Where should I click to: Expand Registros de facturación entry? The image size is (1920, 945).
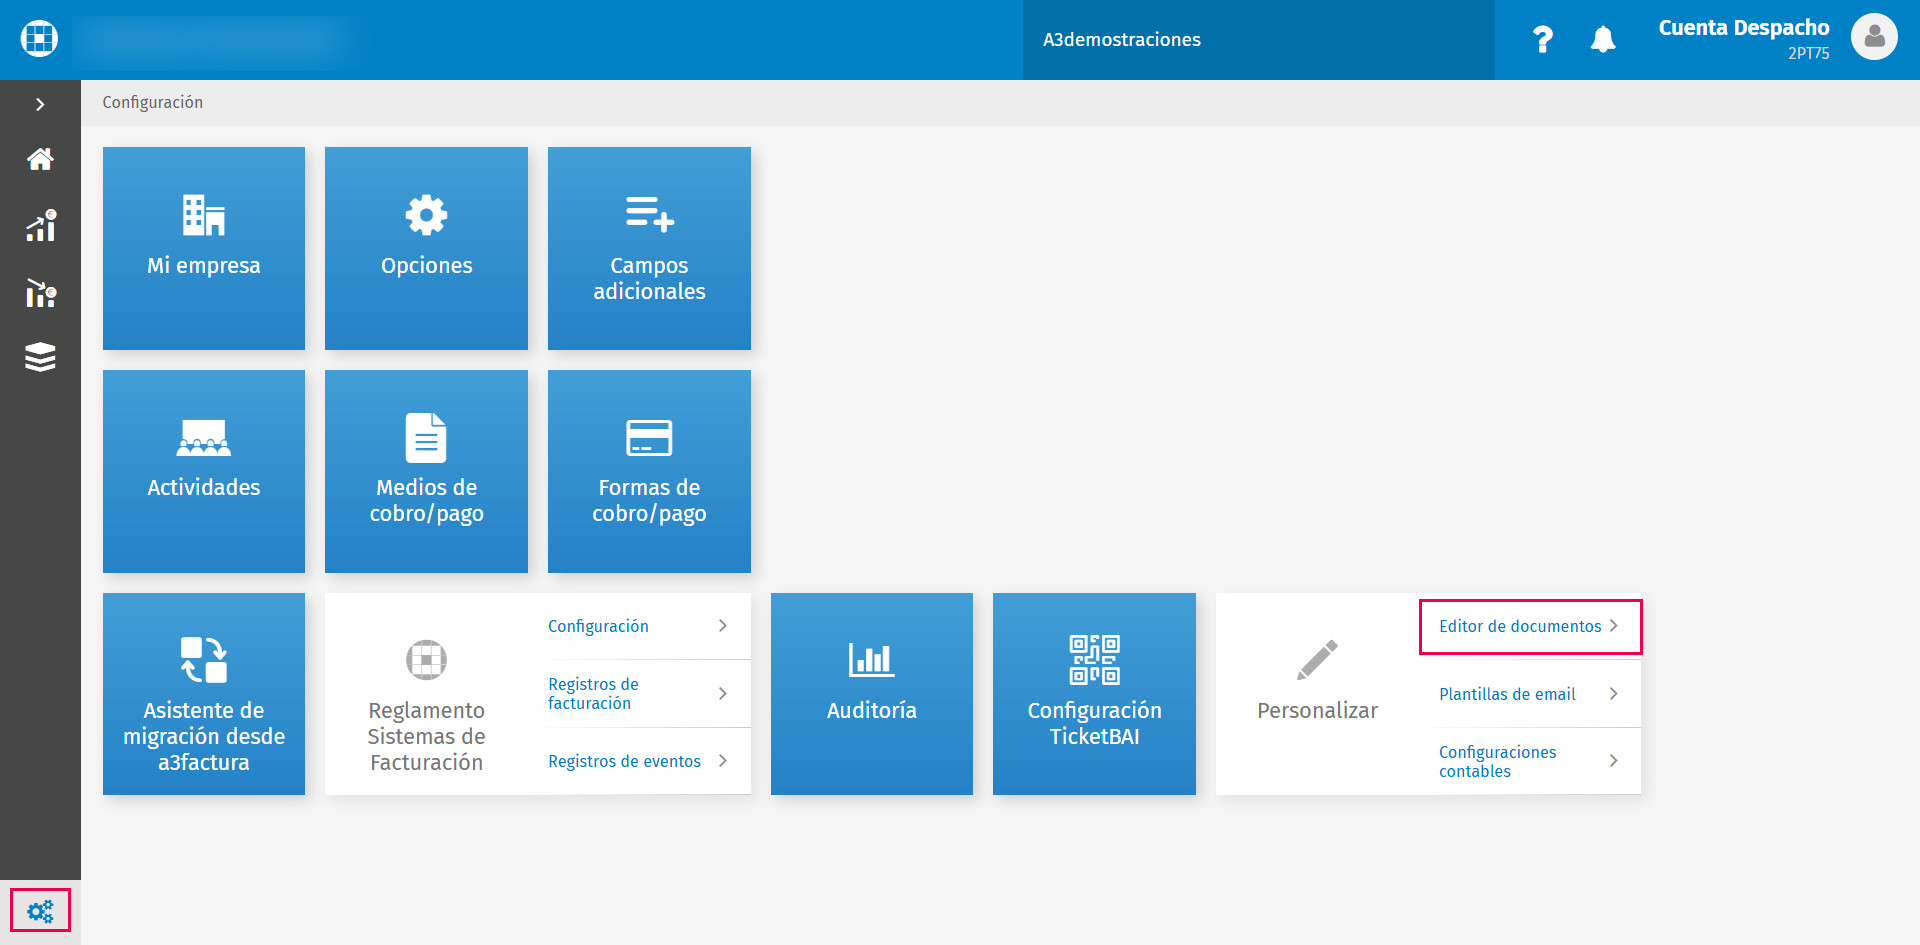coord(638,693)
